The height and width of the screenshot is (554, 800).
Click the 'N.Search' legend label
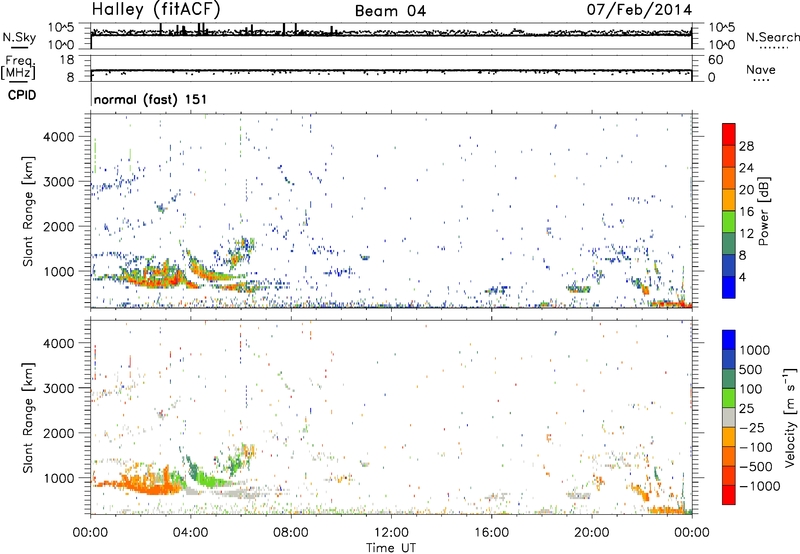point(772,37)
